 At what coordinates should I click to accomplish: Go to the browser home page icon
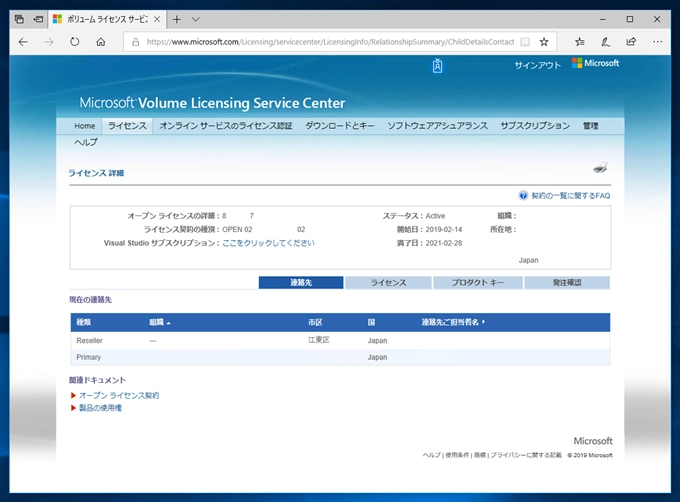pos(101,42)
